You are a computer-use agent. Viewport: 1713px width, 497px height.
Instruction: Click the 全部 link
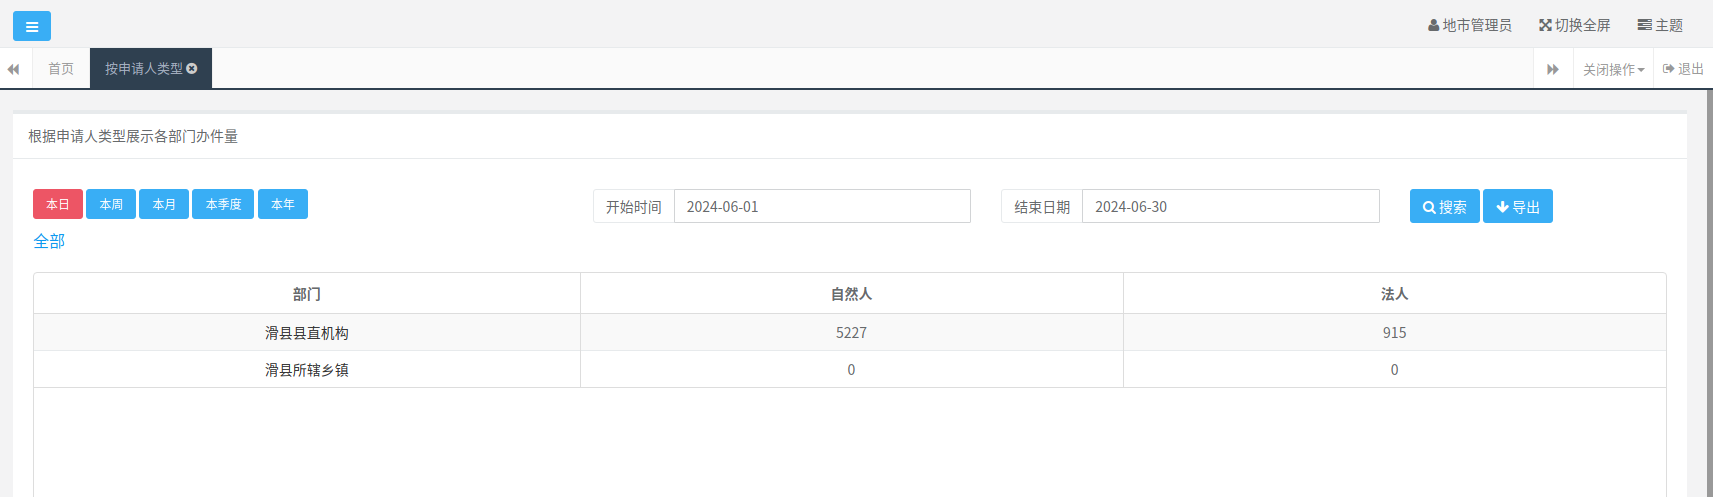pyautogui.click(x=49, y=241)
